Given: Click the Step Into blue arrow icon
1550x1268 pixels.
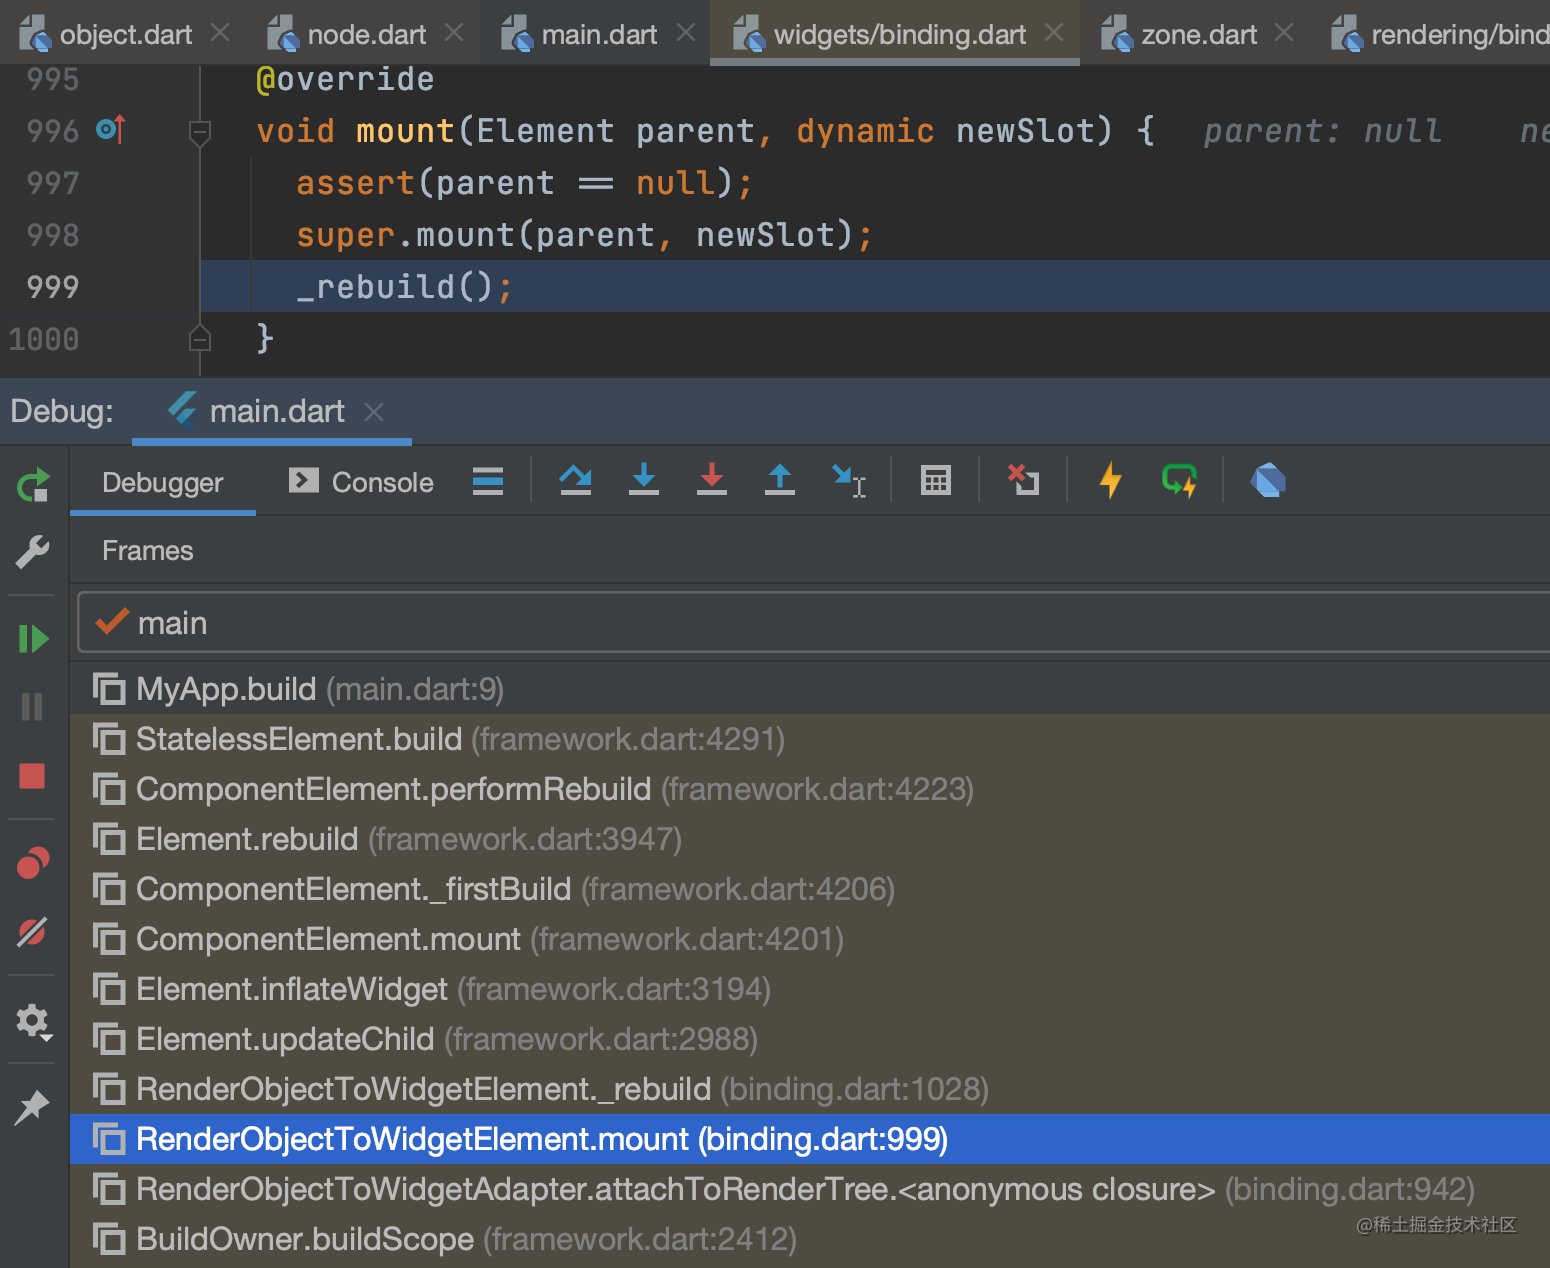Looking at the screenshot, I should coord(644,481).
